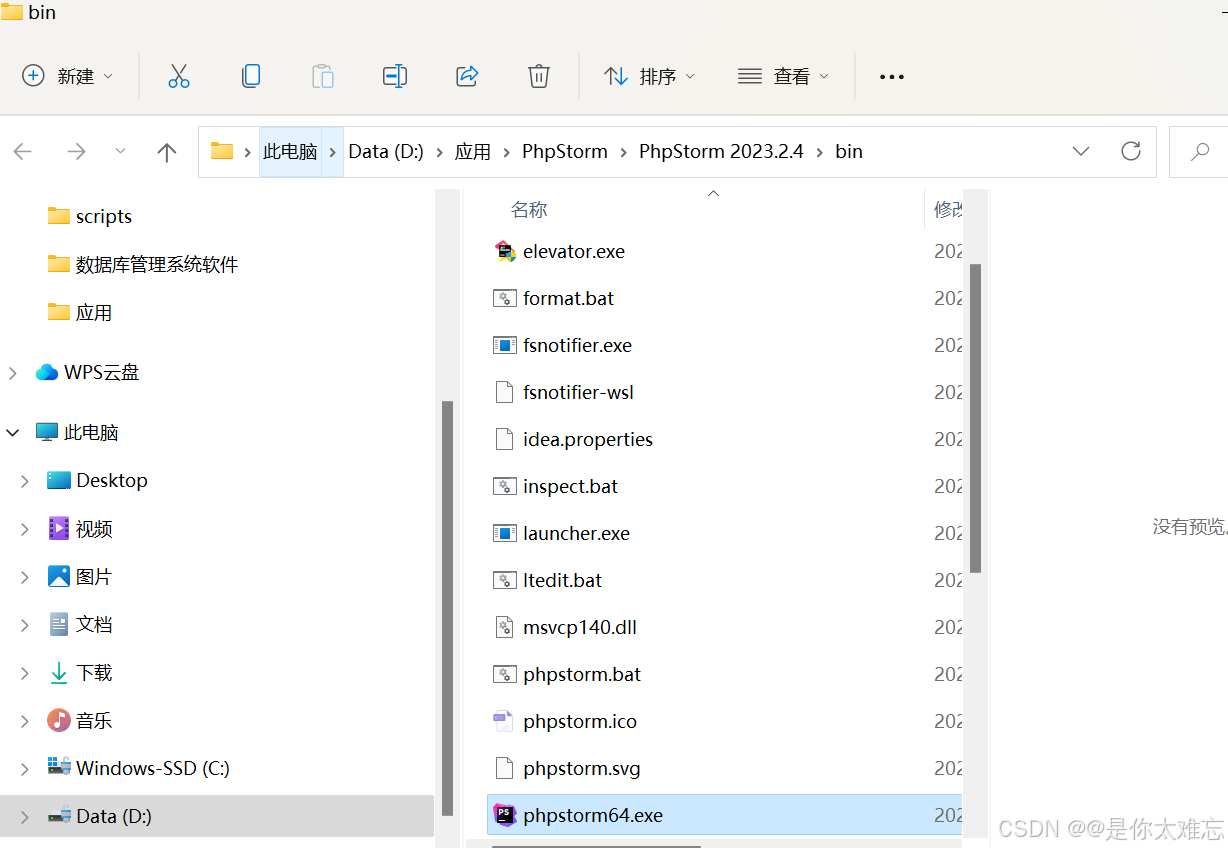
Task: Select format.bat file
Action: pos(724,298)
